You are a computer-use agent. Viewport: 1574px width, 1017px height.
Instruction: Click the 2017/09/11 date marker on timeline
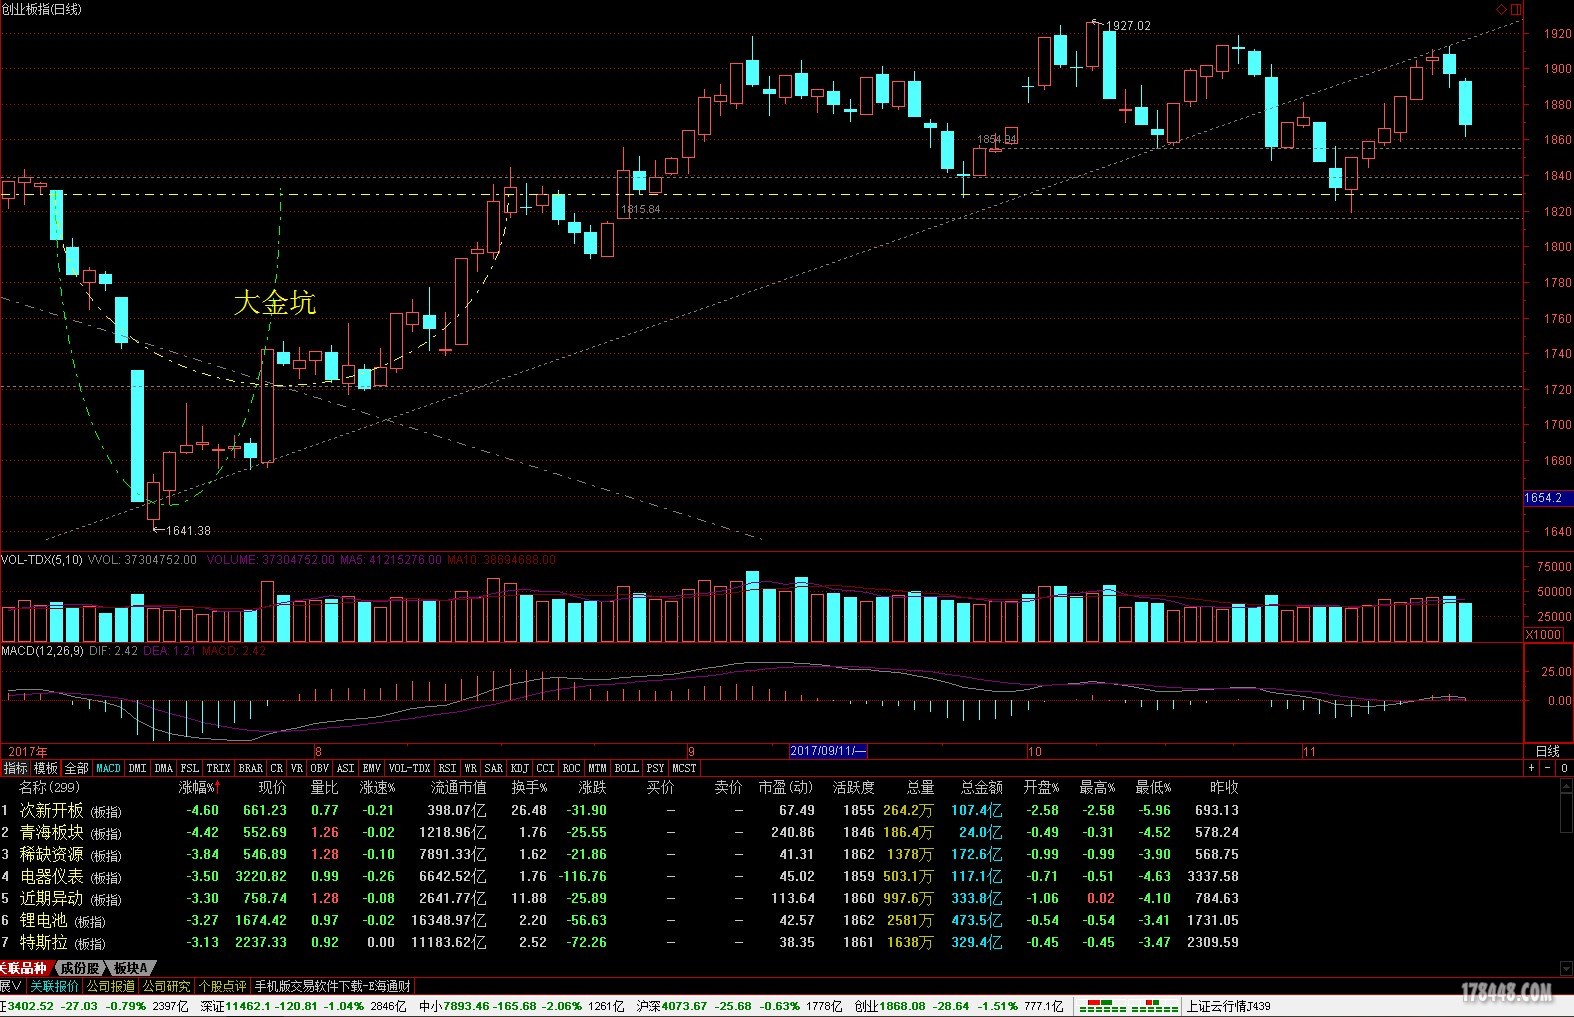[828, 751]
